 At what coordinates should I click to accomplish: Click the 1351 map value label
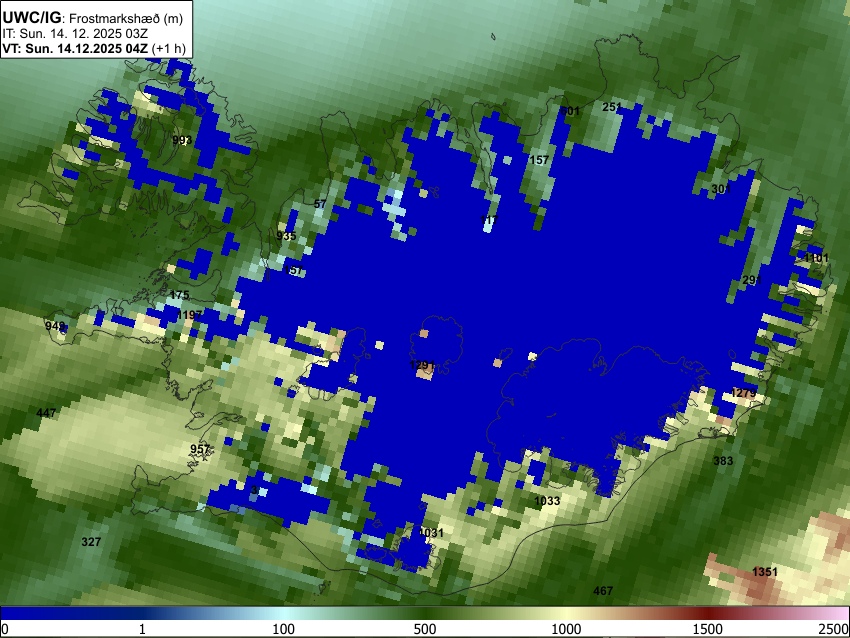(765, 571)
